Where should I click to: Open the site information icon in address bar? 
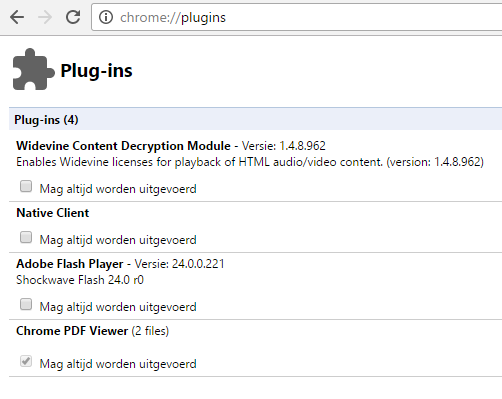[x=106, y=17]
